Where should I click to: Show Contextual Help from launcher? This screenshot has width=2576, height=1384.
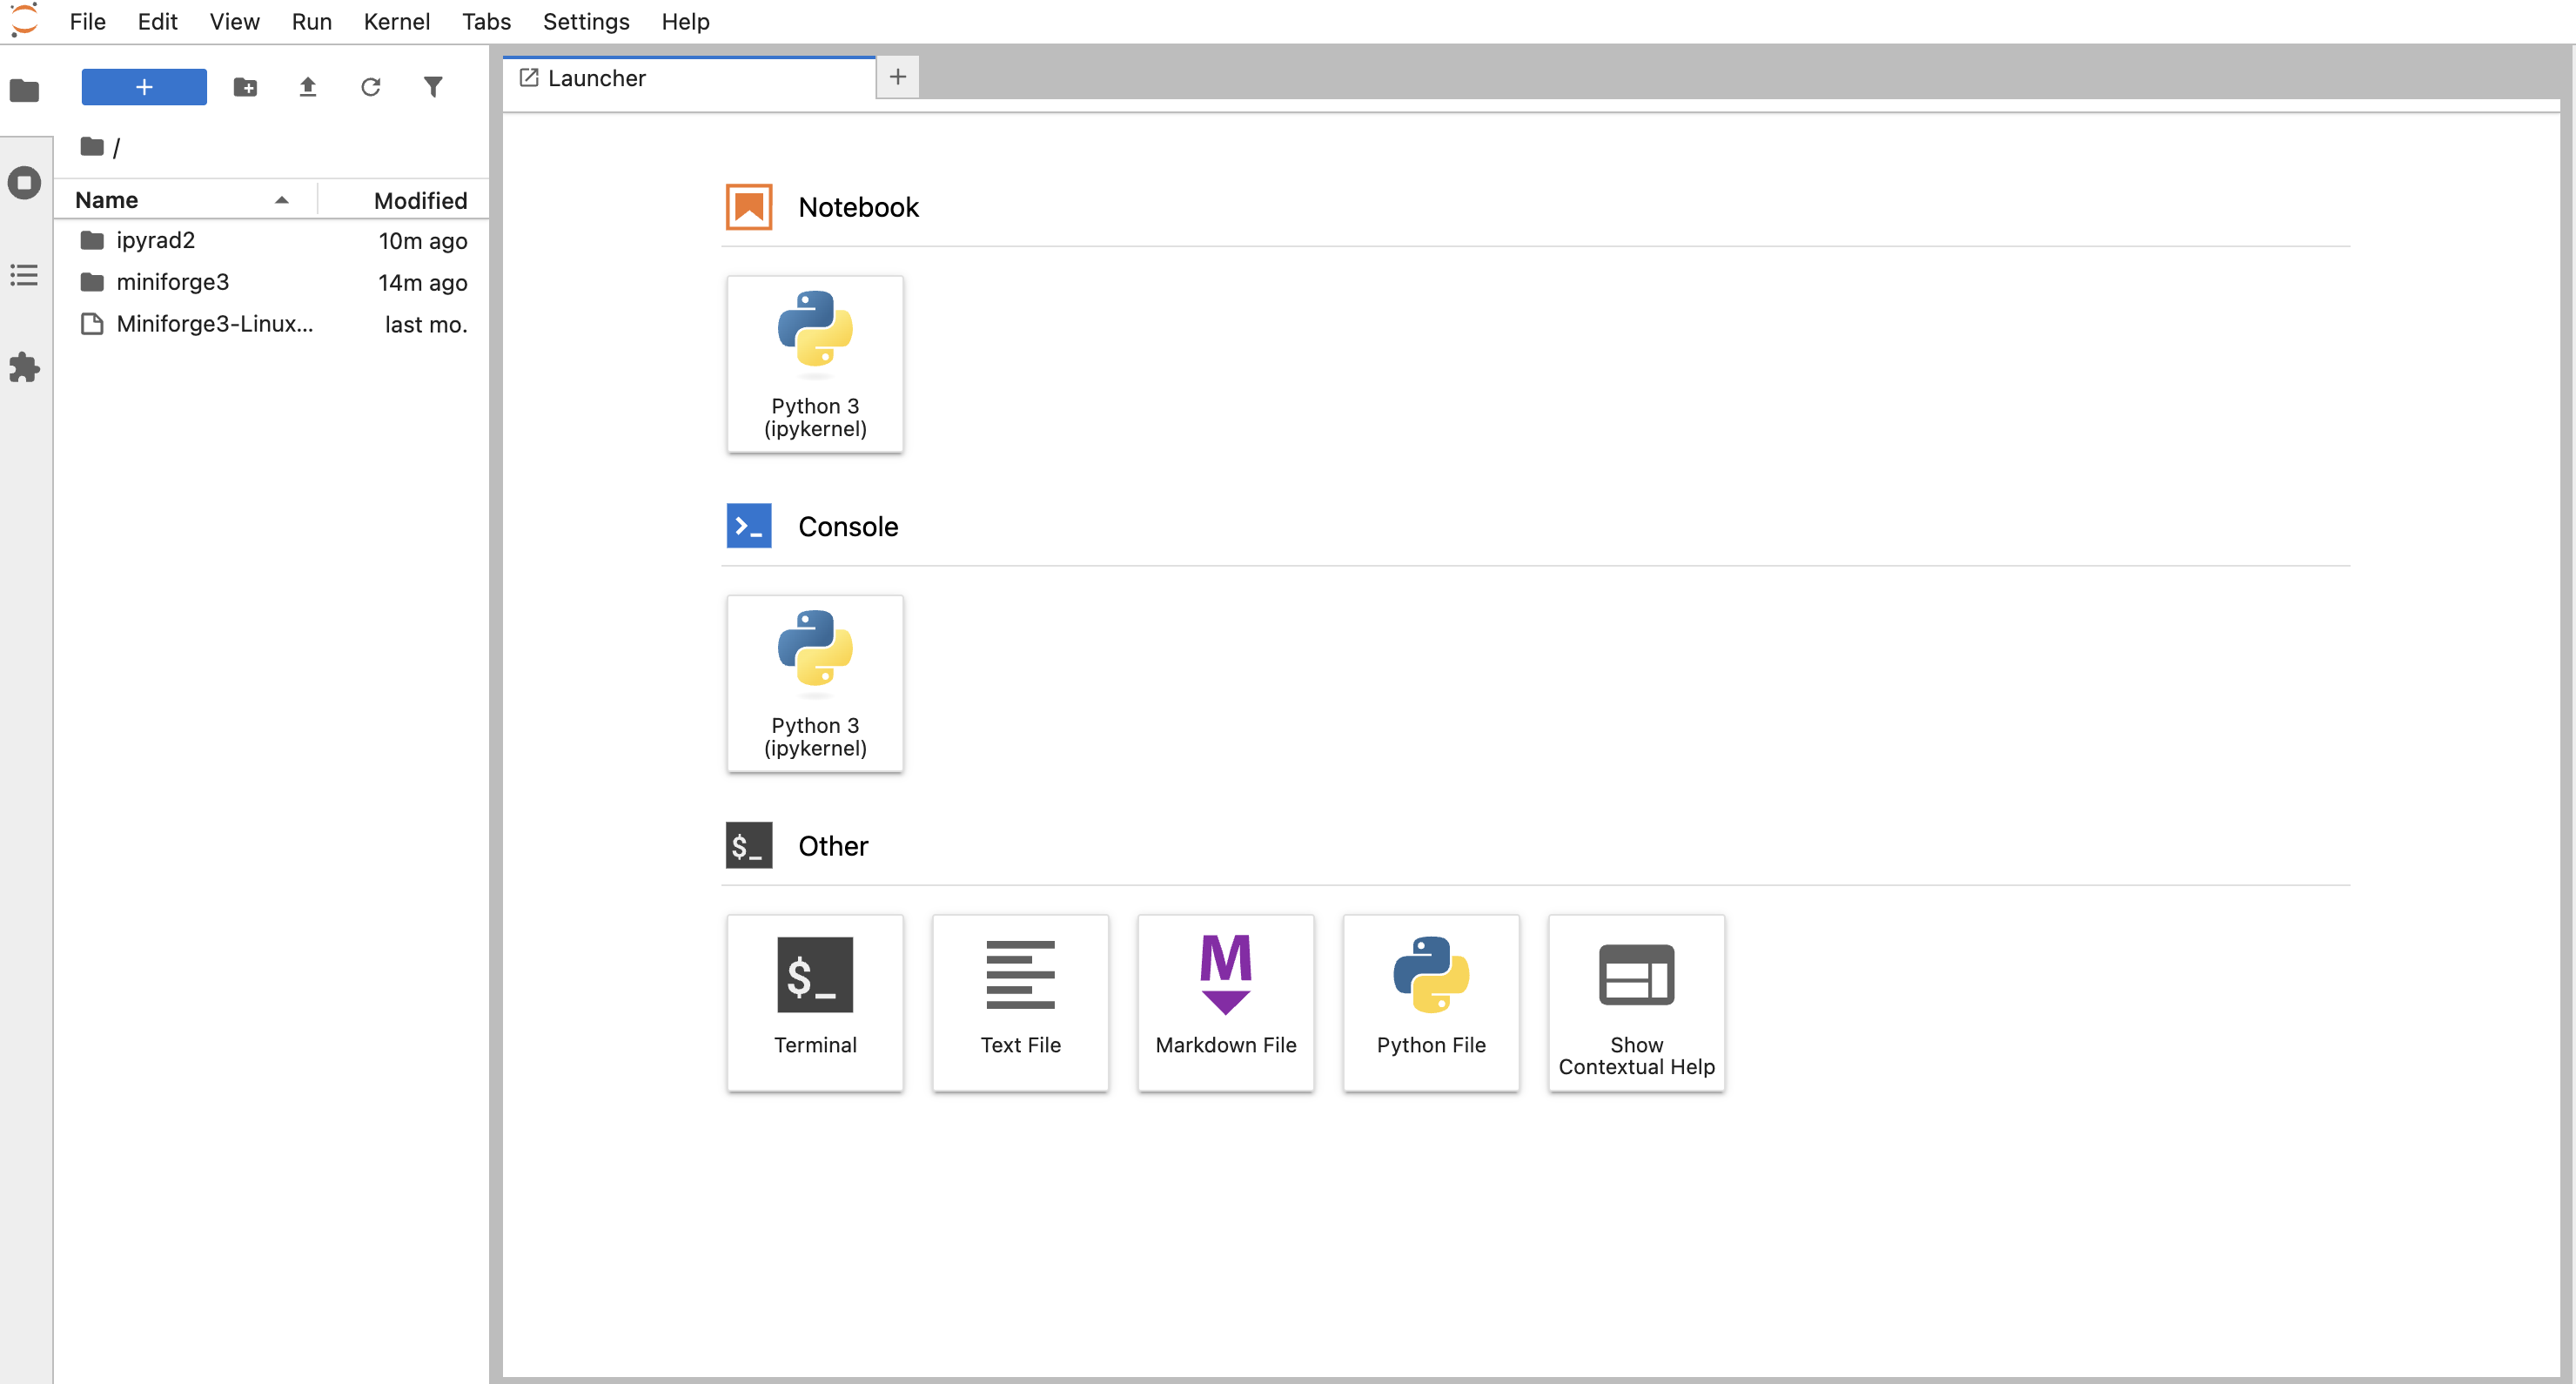click(1636, 1002)
